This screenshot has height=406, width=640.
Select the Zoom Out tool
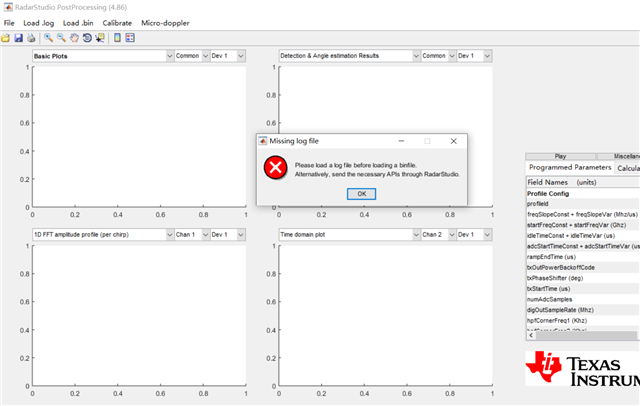pos(61,38)
